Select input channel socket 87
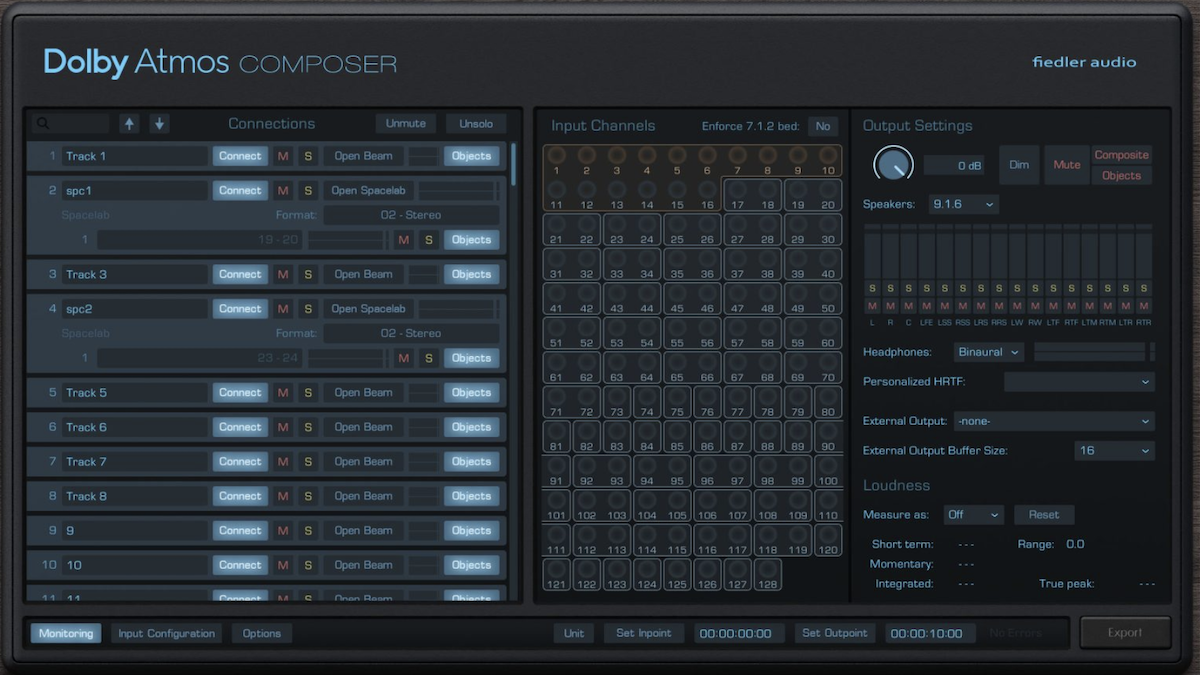Viewport: 1200px width, 675px height. 737,433
